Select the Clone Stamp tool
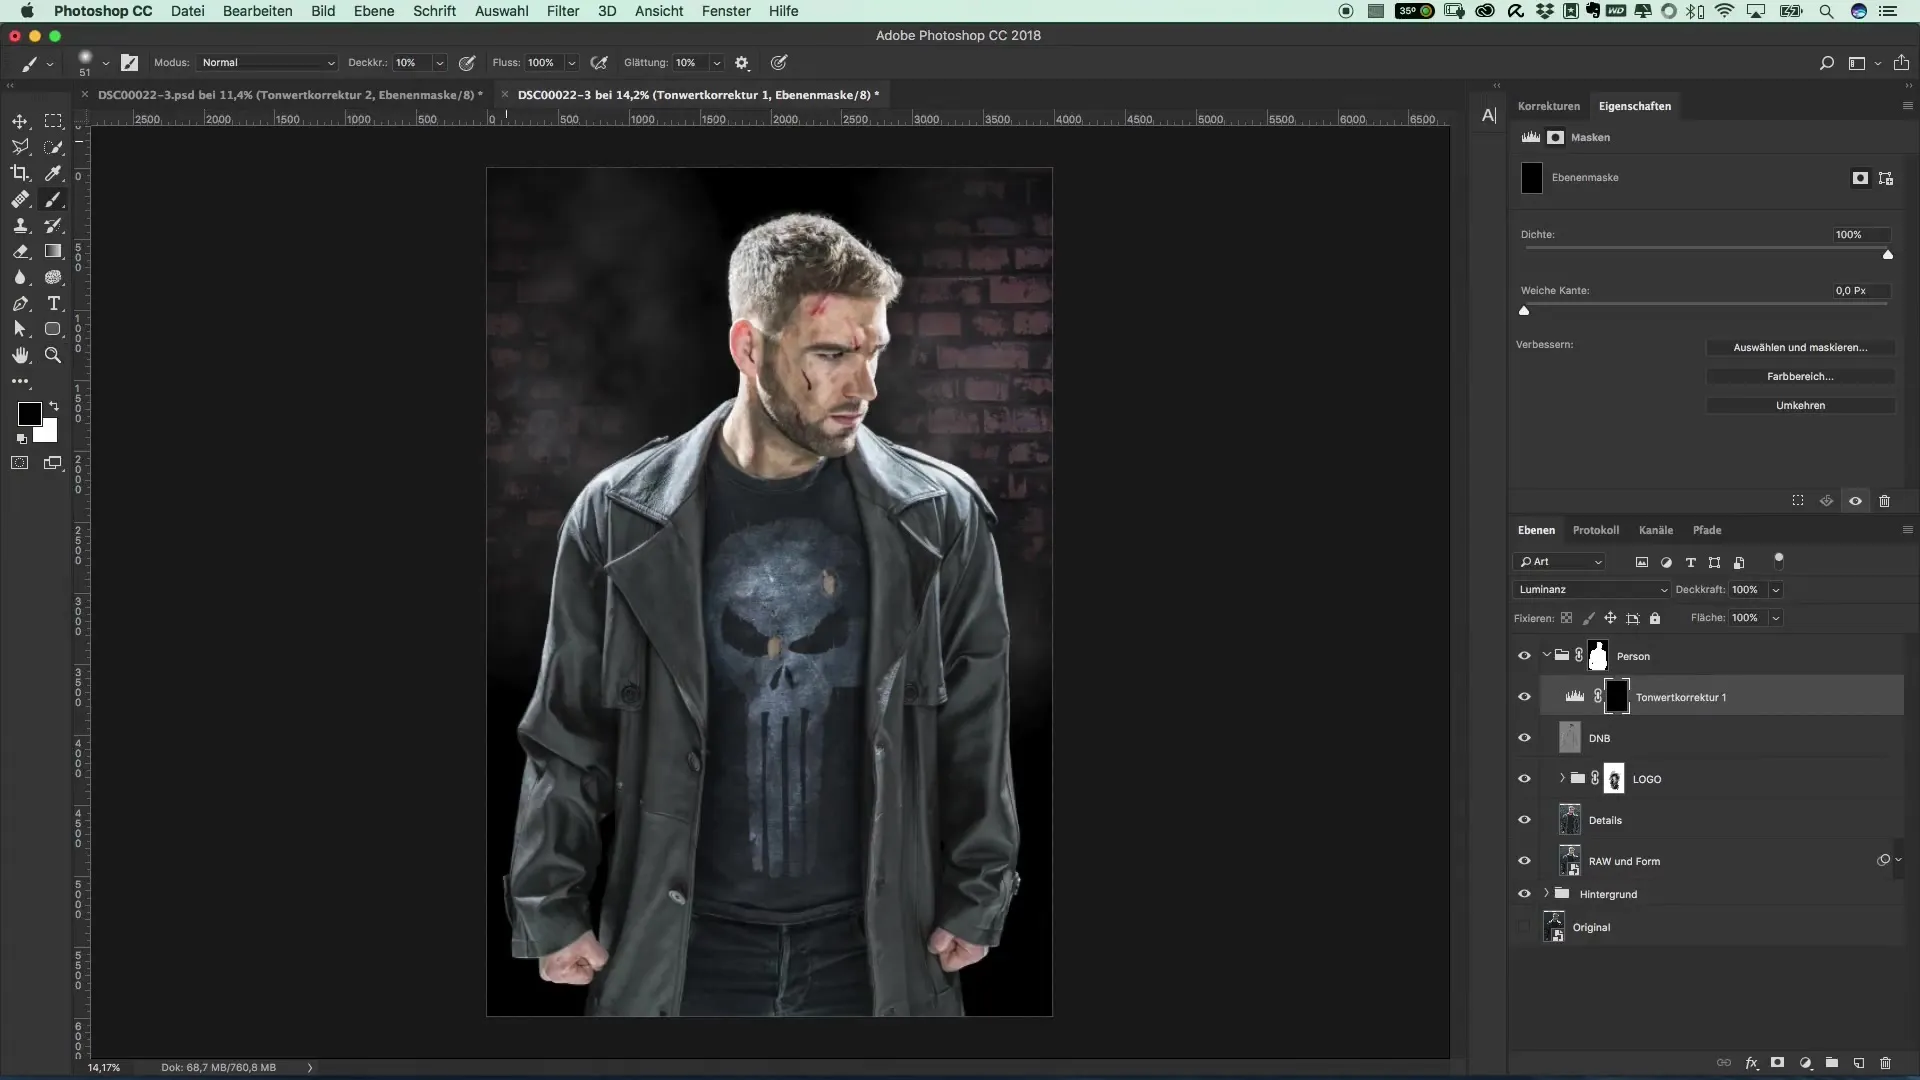The width and height of the screenshot is (1920, 1080). 20,226
